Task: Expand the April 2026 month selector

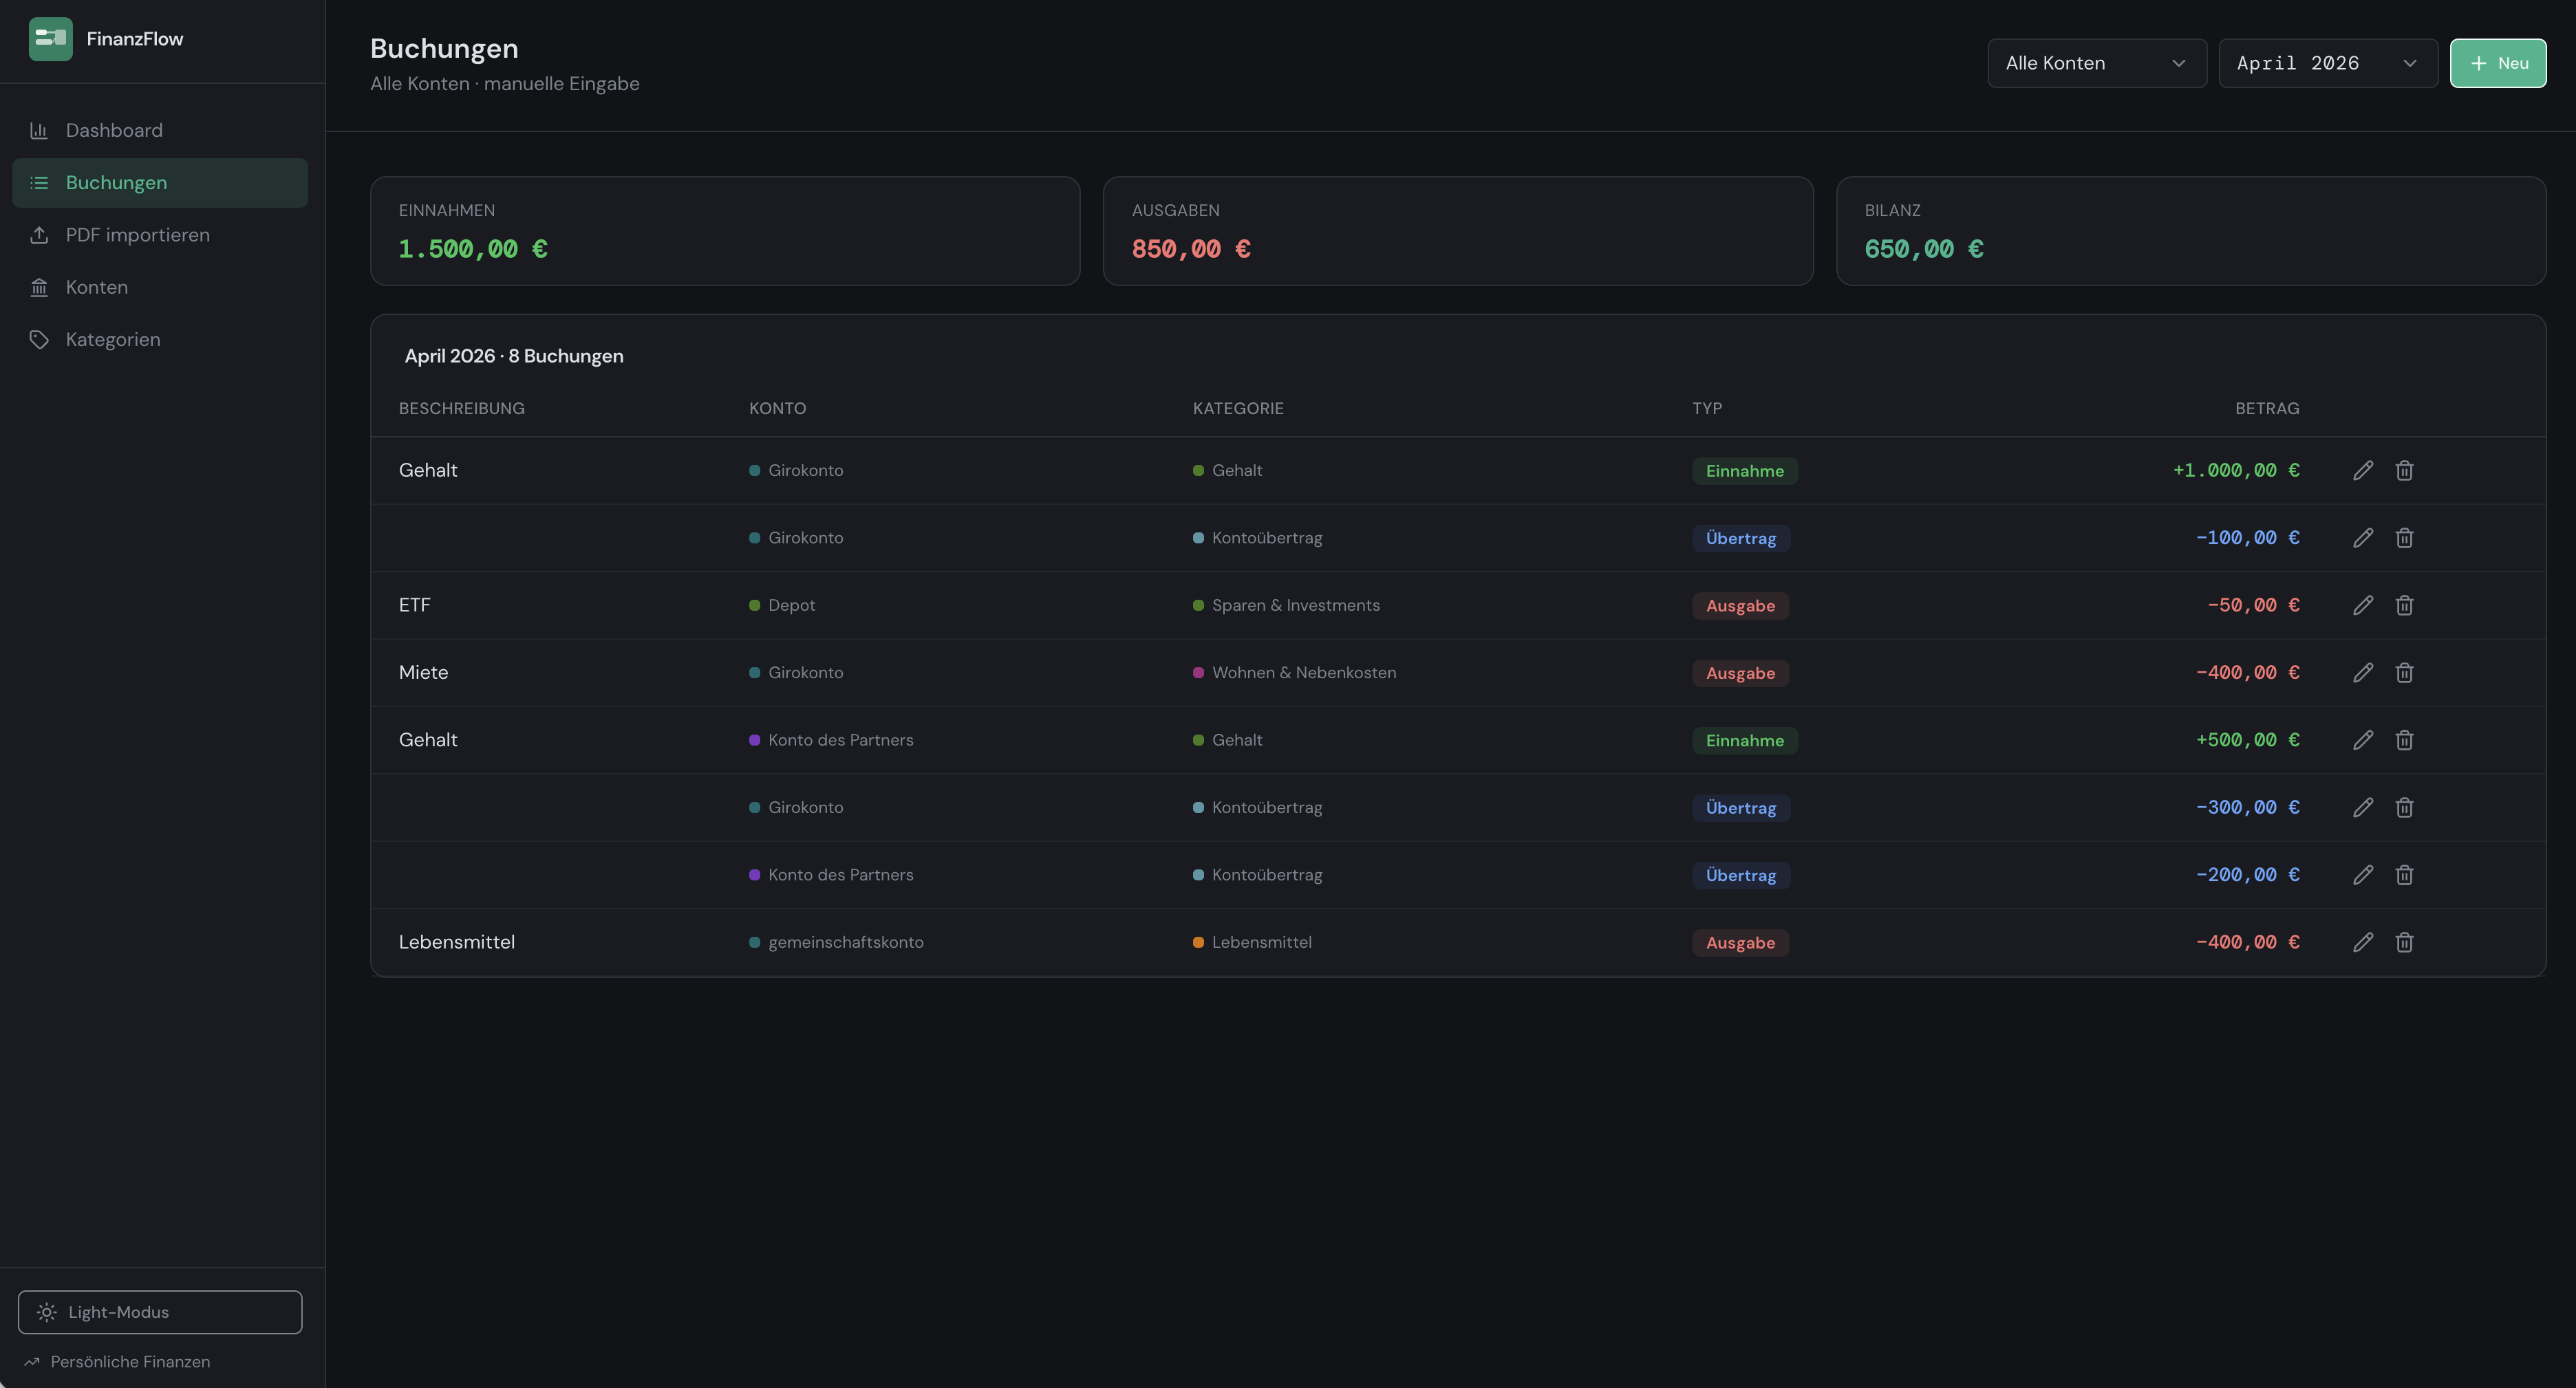Action: coord(2327,62)
